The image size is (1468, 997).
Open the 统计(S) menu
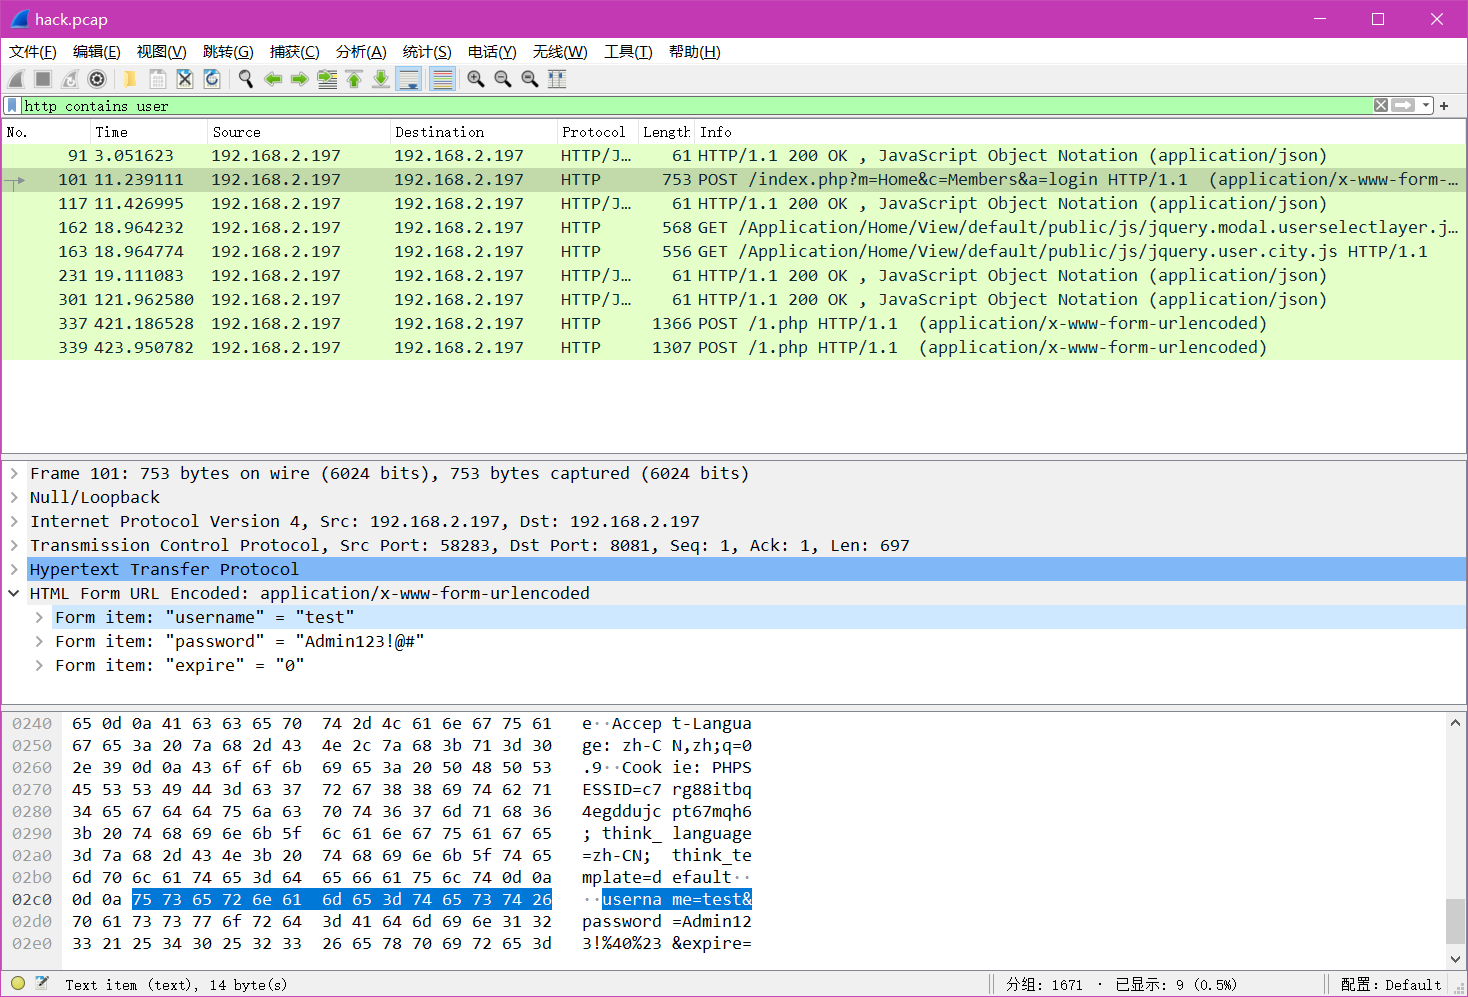427,52
